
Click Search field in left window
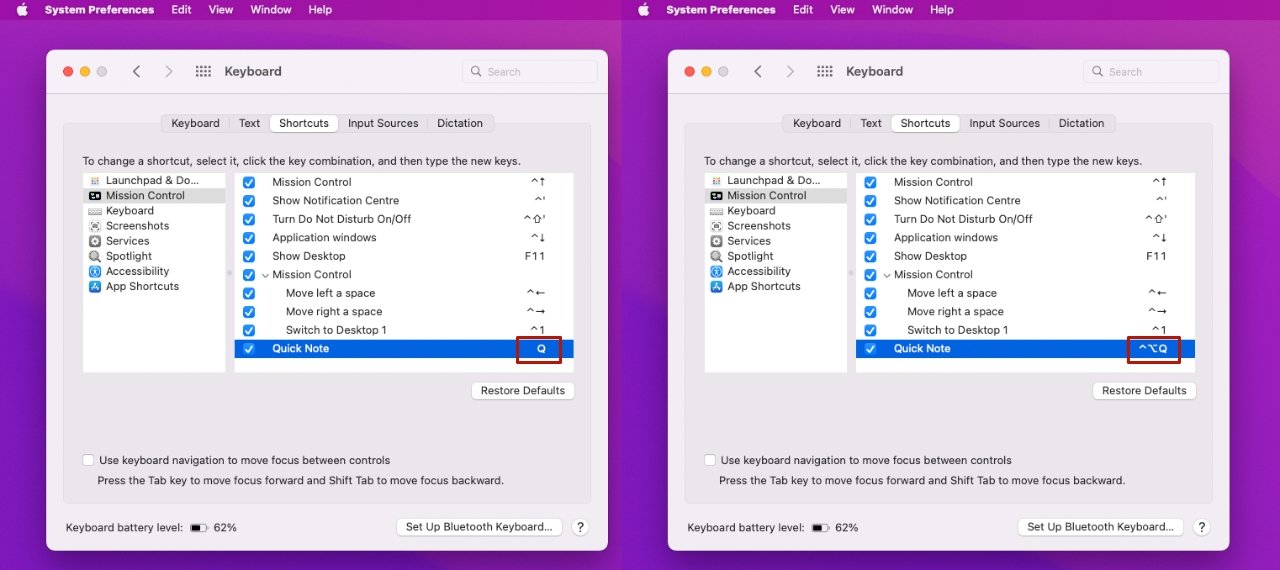click(x=530, y=72)
